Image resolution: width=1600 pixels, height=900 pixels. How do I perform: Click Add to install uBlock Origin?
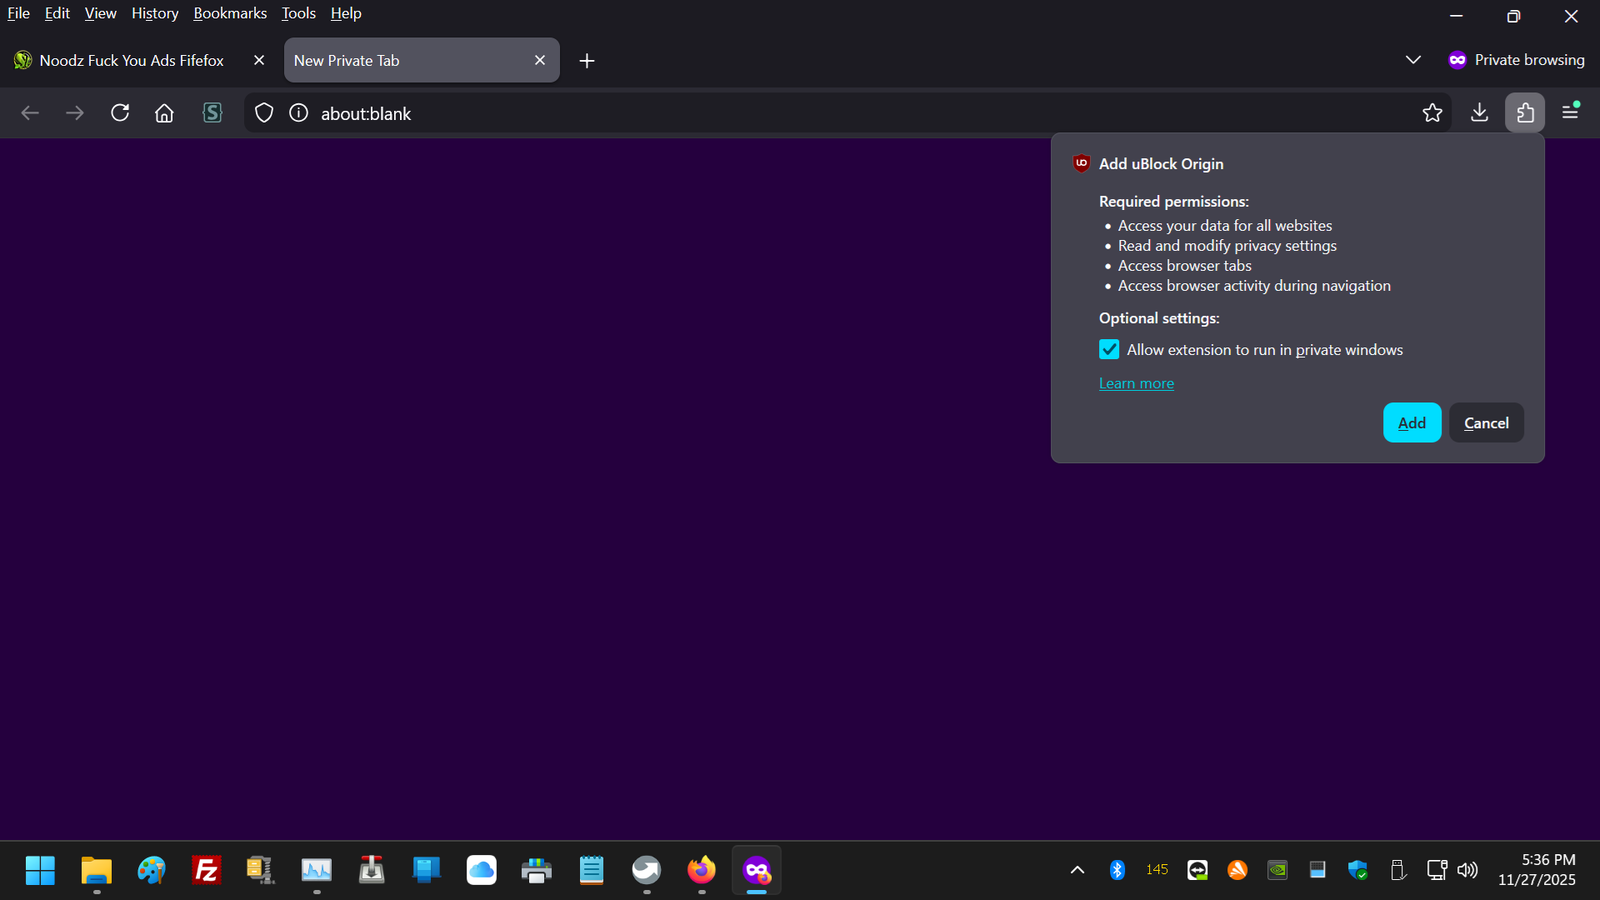1411,423
